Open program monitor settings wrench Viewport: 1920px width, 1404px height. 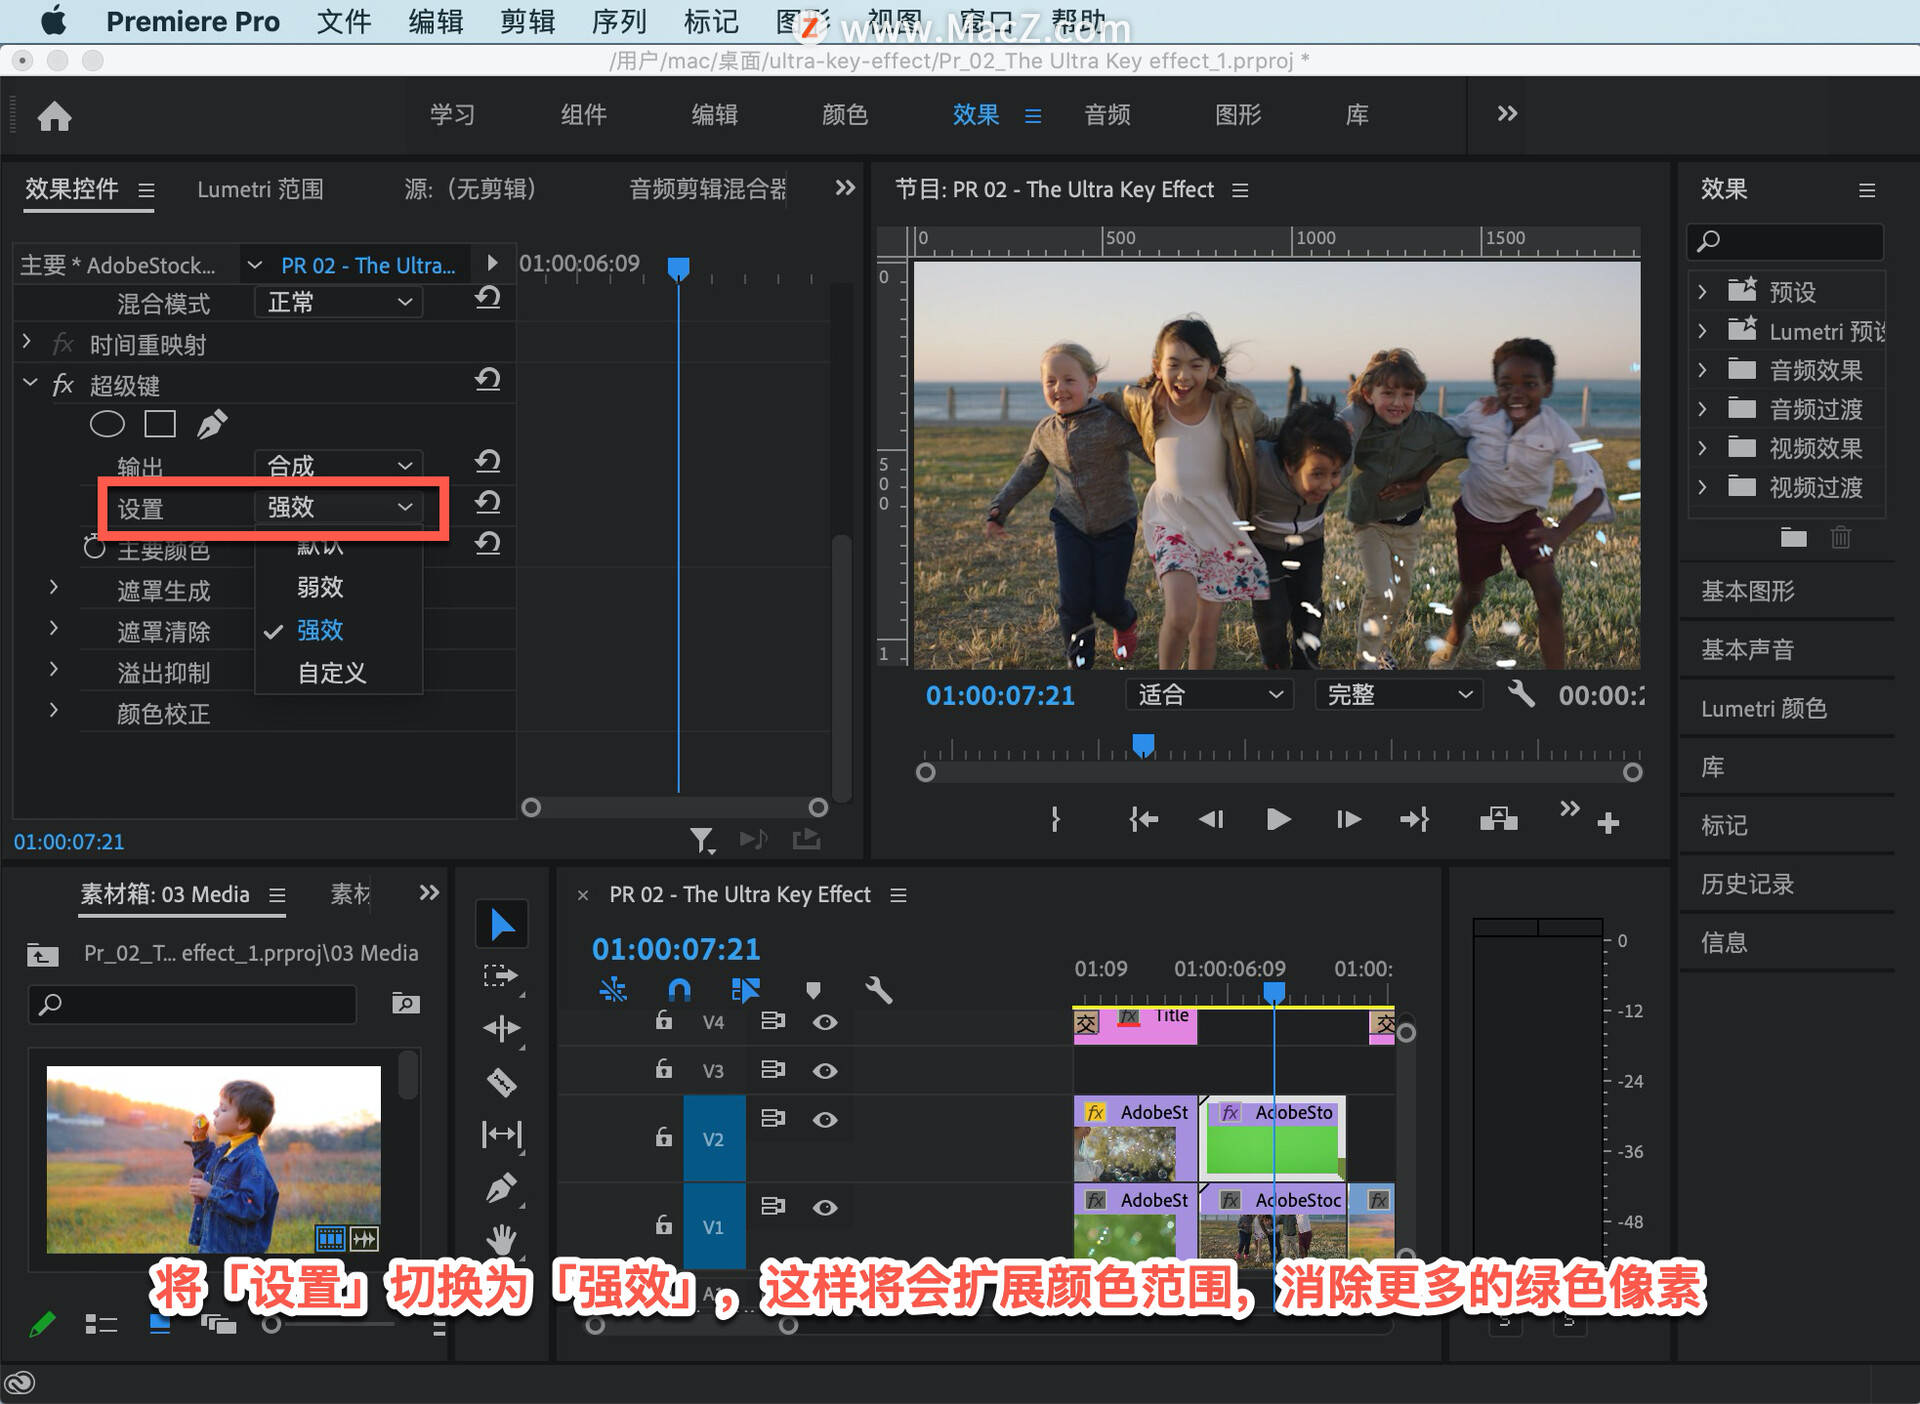pyautogui.click(x=1521, y=694)
